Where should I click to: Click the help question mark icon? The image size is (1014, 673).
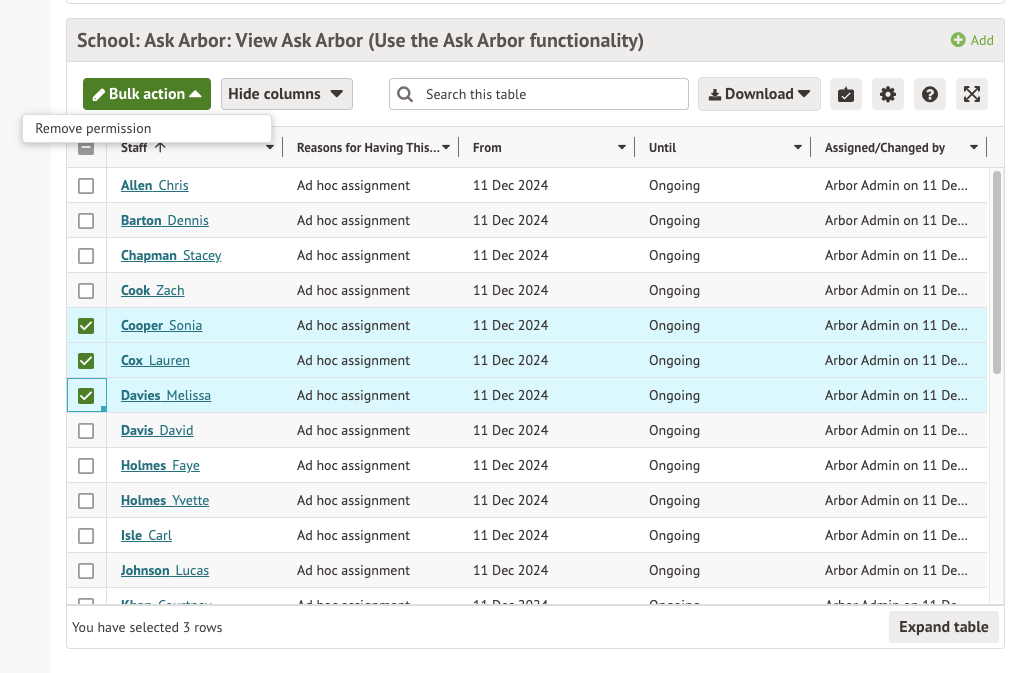(x=929, y=93)
